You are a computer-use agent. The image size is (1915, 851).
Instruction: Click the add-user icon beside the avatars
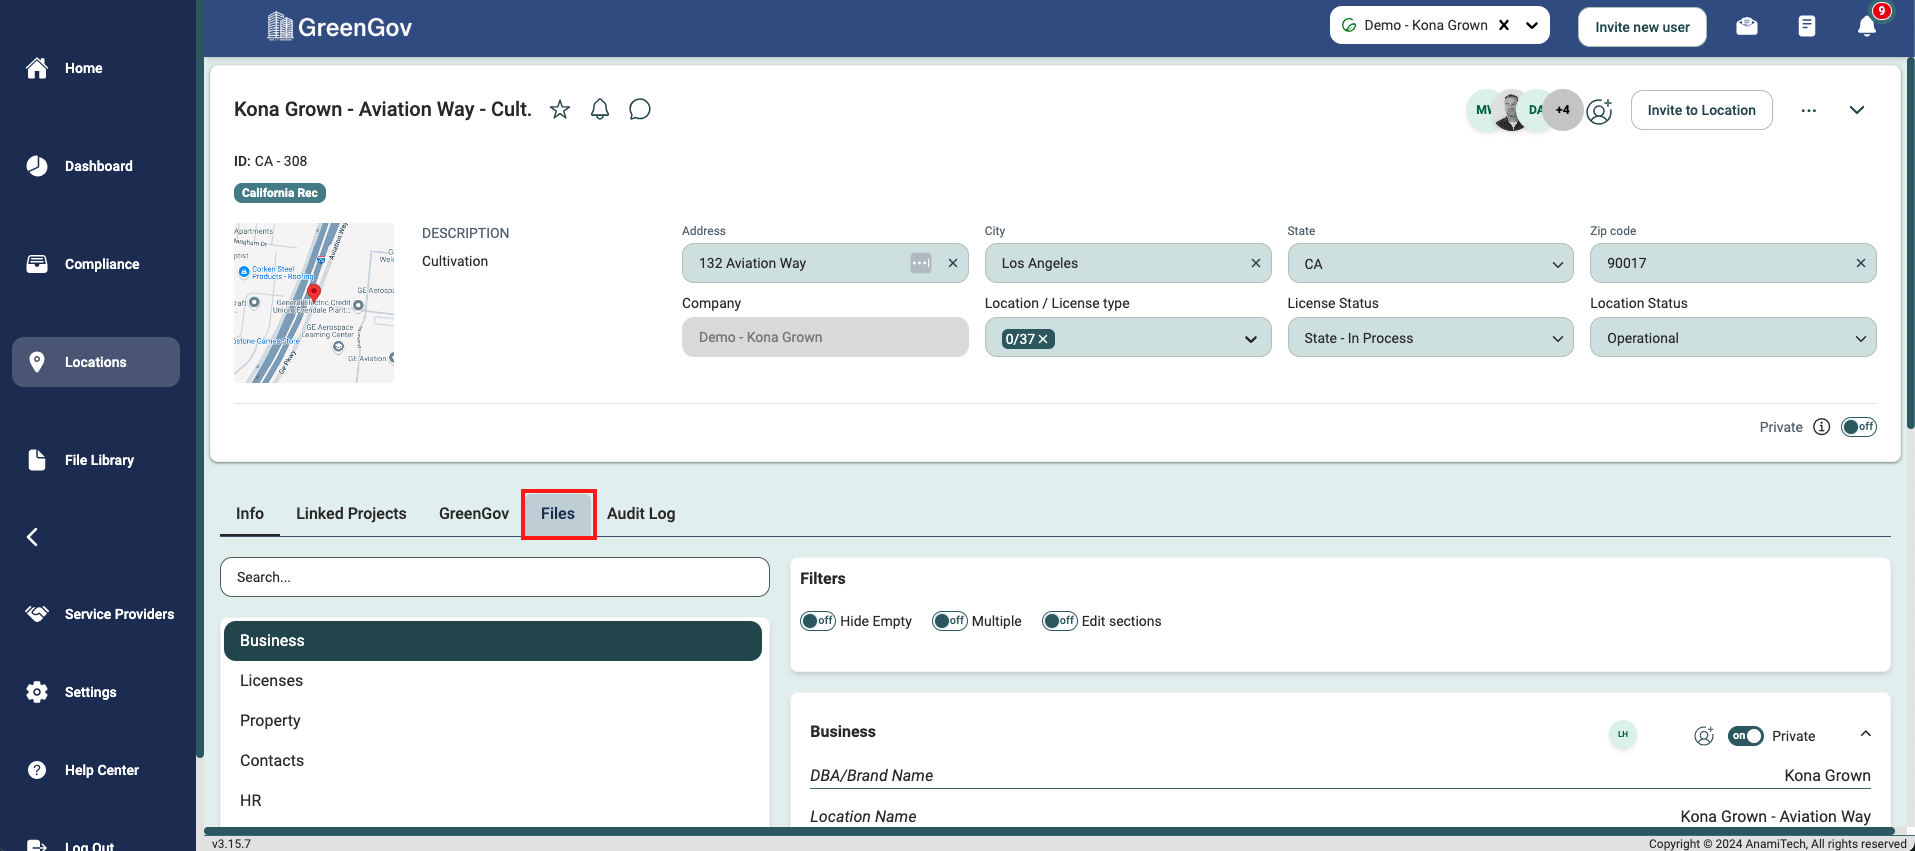(1600, 110)
